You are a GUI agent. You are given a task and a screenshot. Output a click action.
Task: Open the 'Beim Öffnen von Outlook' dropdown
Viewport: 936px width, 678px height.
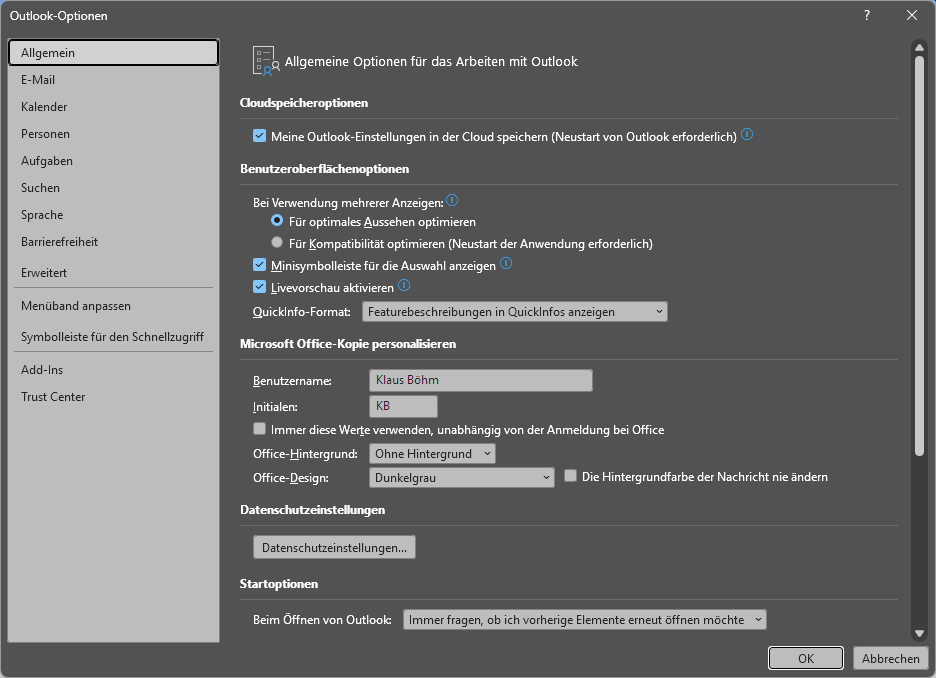point(584,620)
